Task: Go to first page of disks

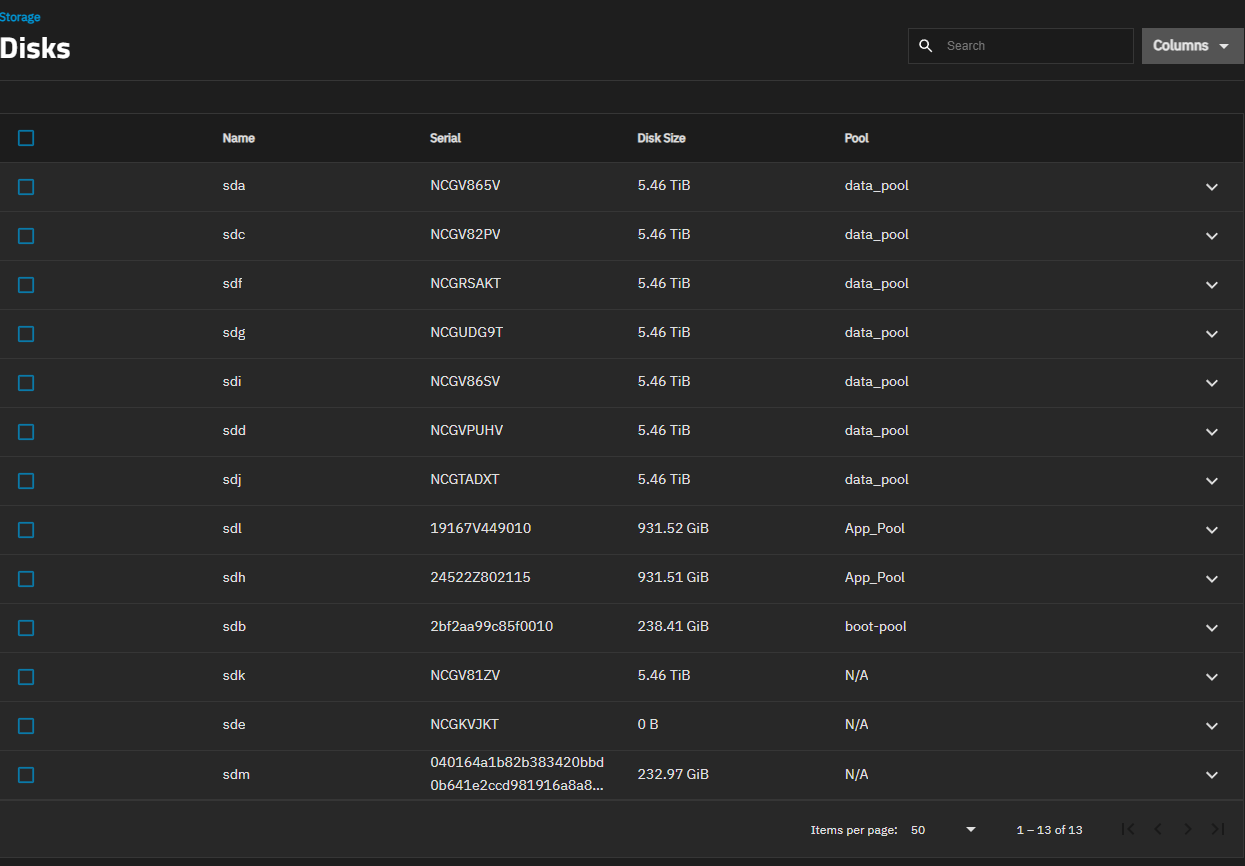Action: click(1128, 829)
